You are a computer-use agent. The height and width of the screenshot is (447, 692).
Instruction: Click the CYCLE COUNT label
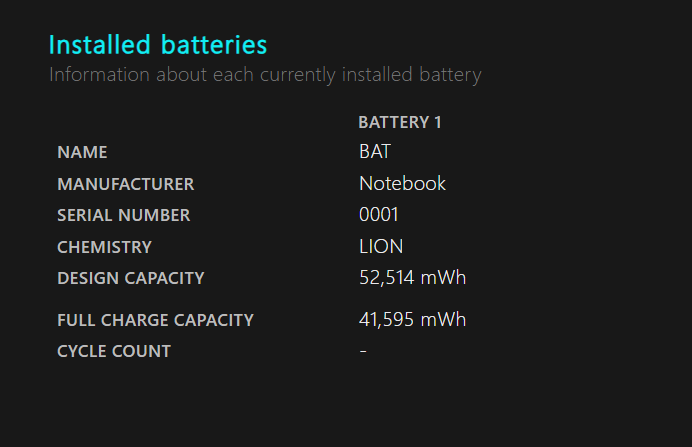(x=114, y=352)
